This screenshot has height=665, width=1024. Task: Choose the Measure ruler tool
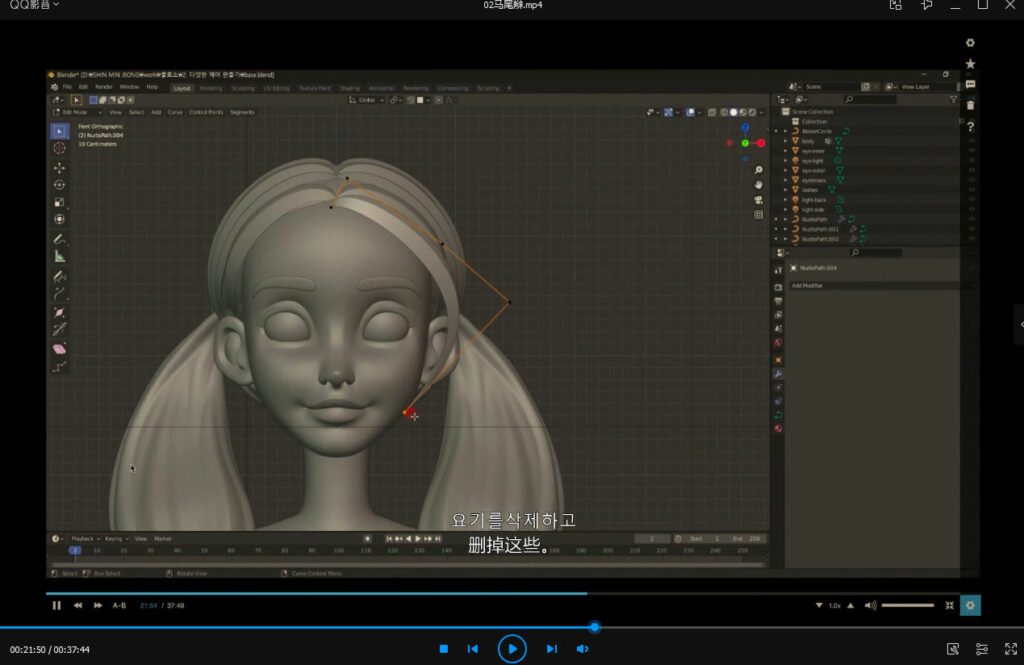coord(59,257)
